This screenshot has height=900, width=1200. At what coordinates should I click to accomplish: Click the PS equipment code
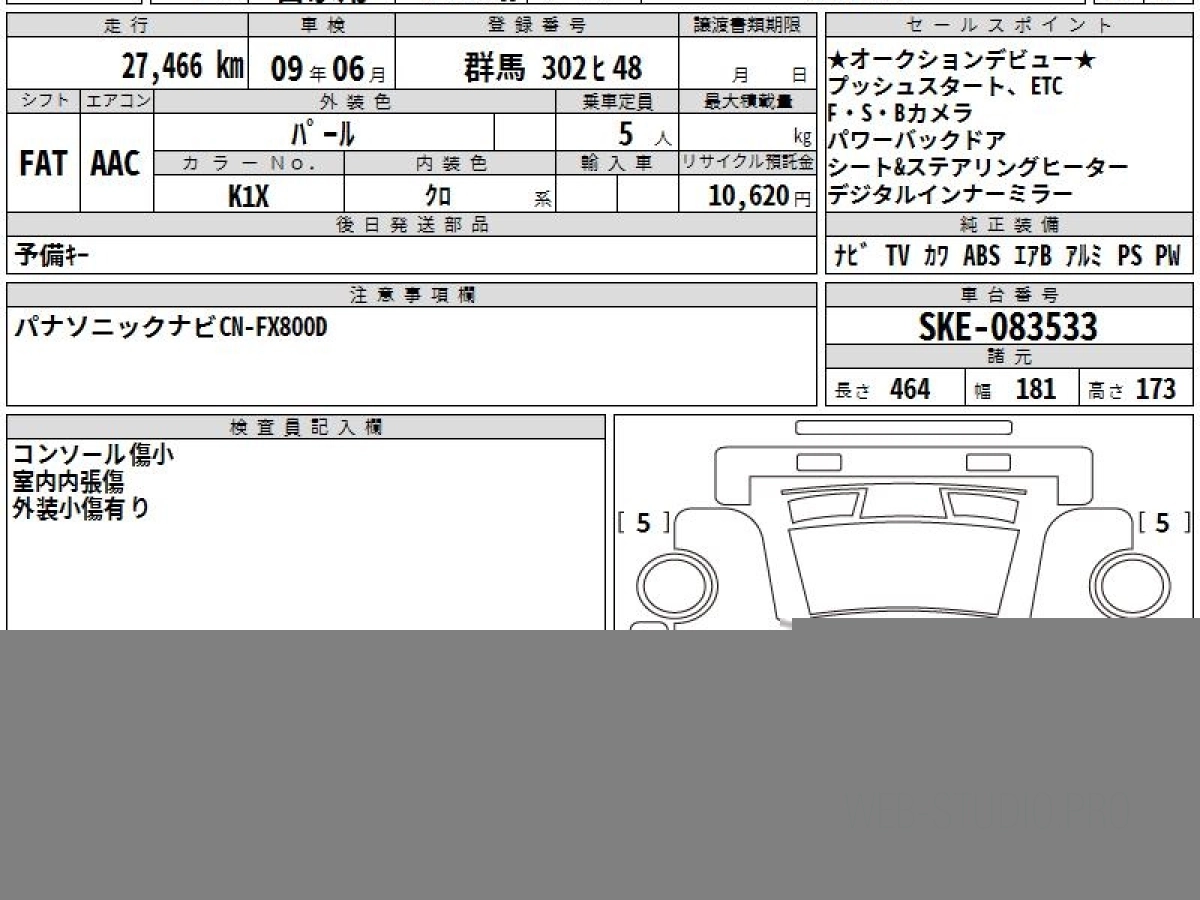1130,256
